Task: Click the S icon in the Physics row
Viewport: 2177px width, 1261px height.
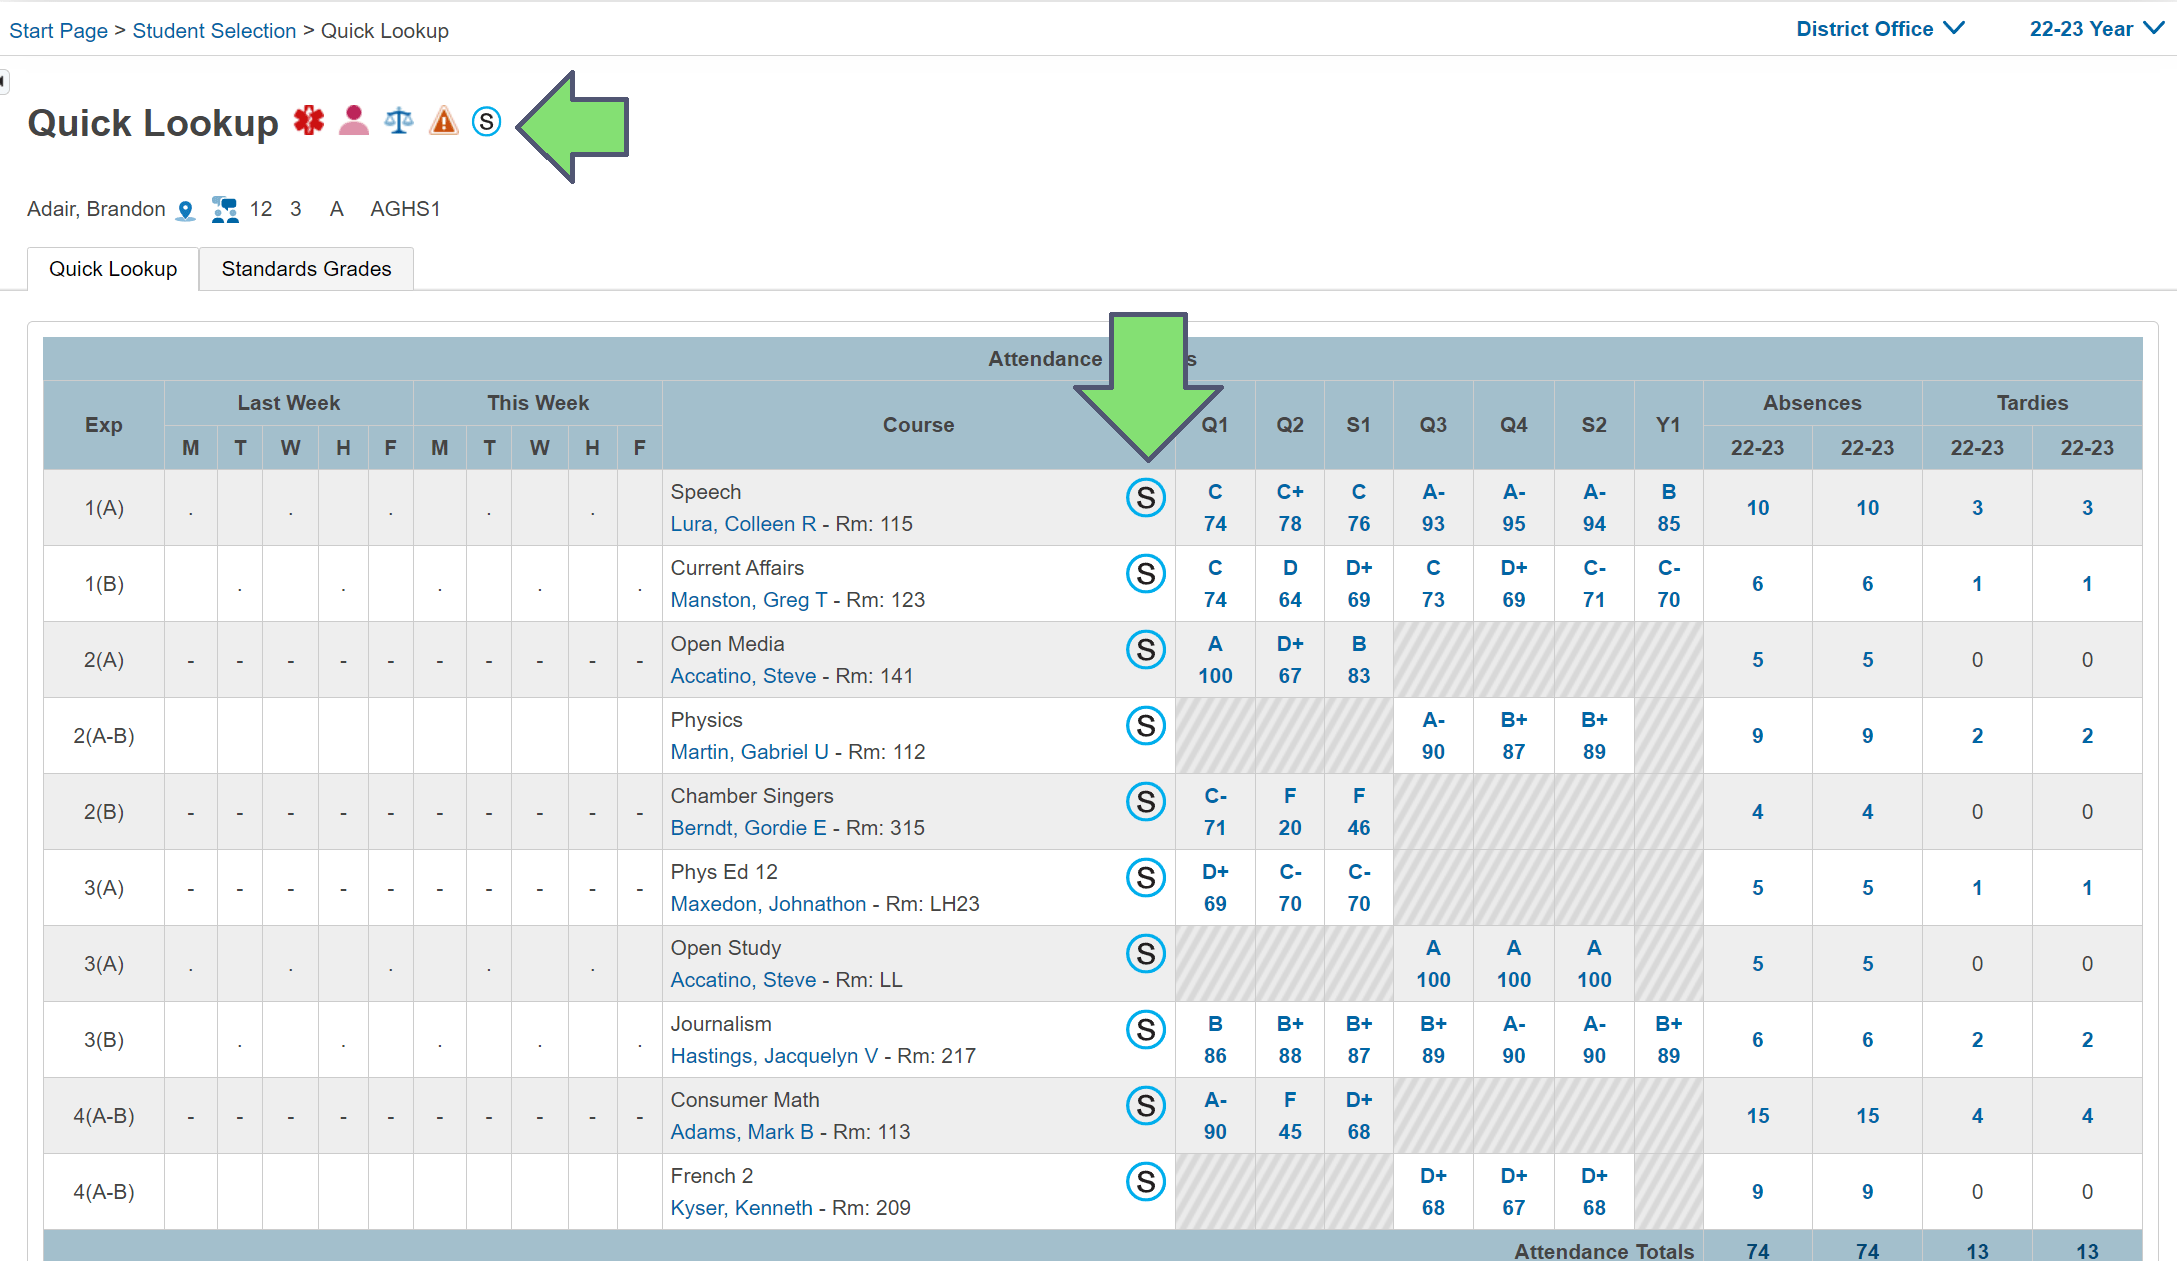Action: pyautogui.click(x=1146, y=726)
